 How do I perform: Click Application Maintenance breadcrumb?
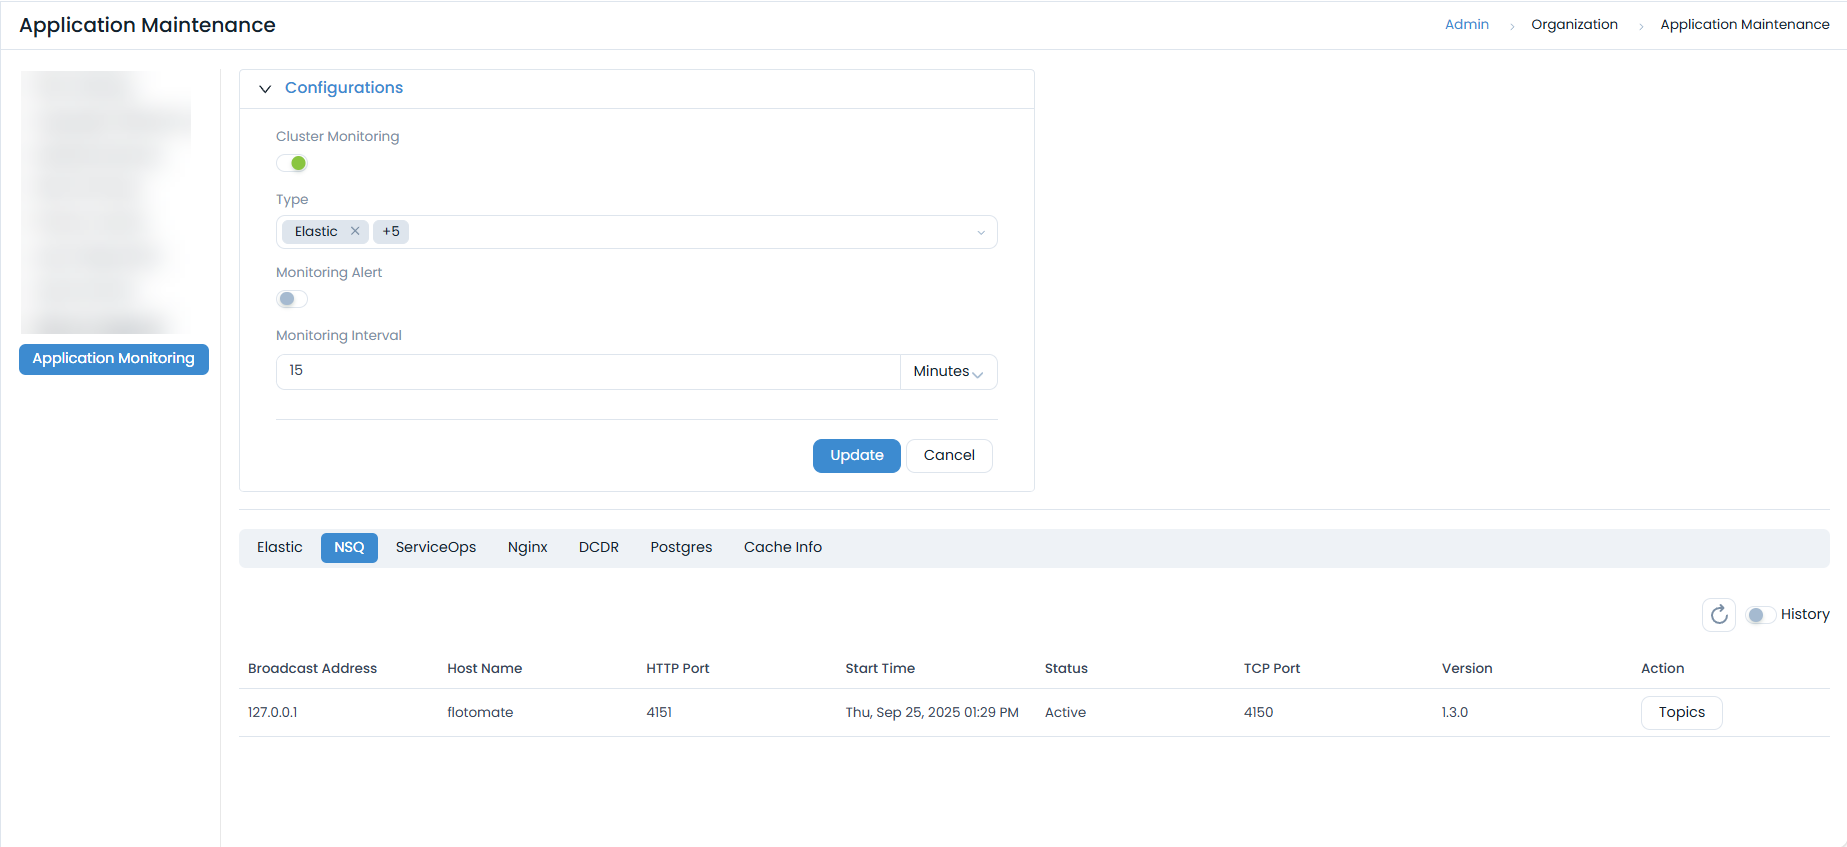[1744, 25]
